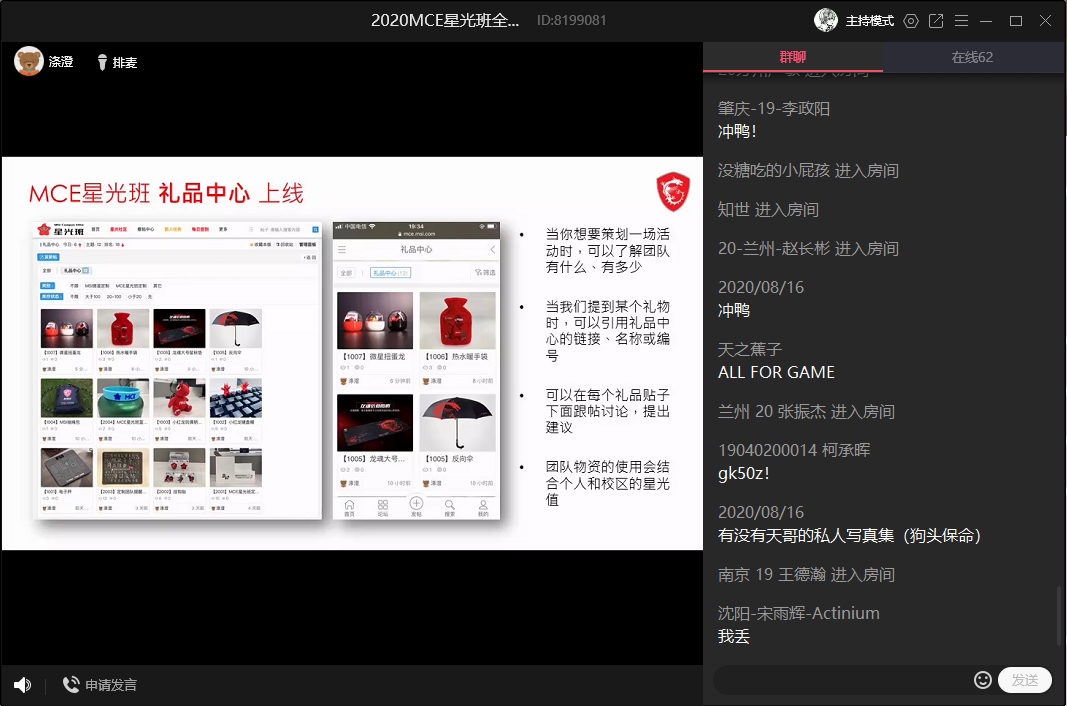Screen dimensions: 1067x706
Task: Click the bear avatar of 涤澄
Action: coord(29,61)
